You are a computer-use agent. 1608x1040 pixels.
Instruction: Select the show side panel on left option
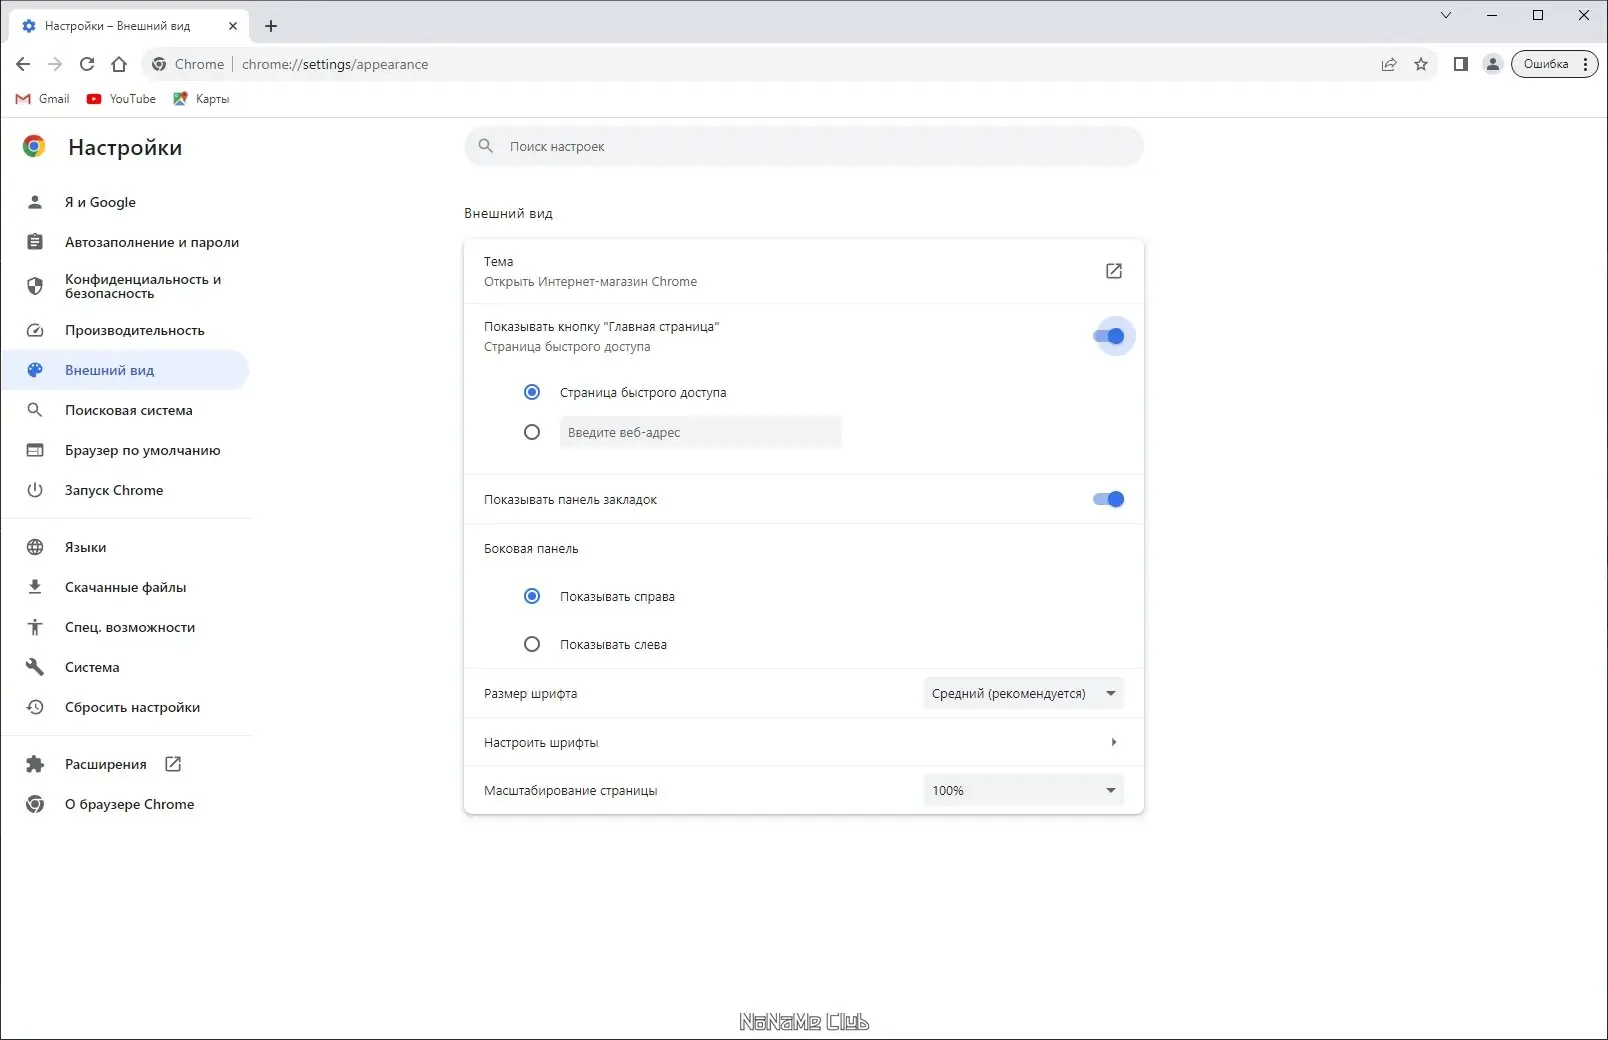(x=532, y=645)
